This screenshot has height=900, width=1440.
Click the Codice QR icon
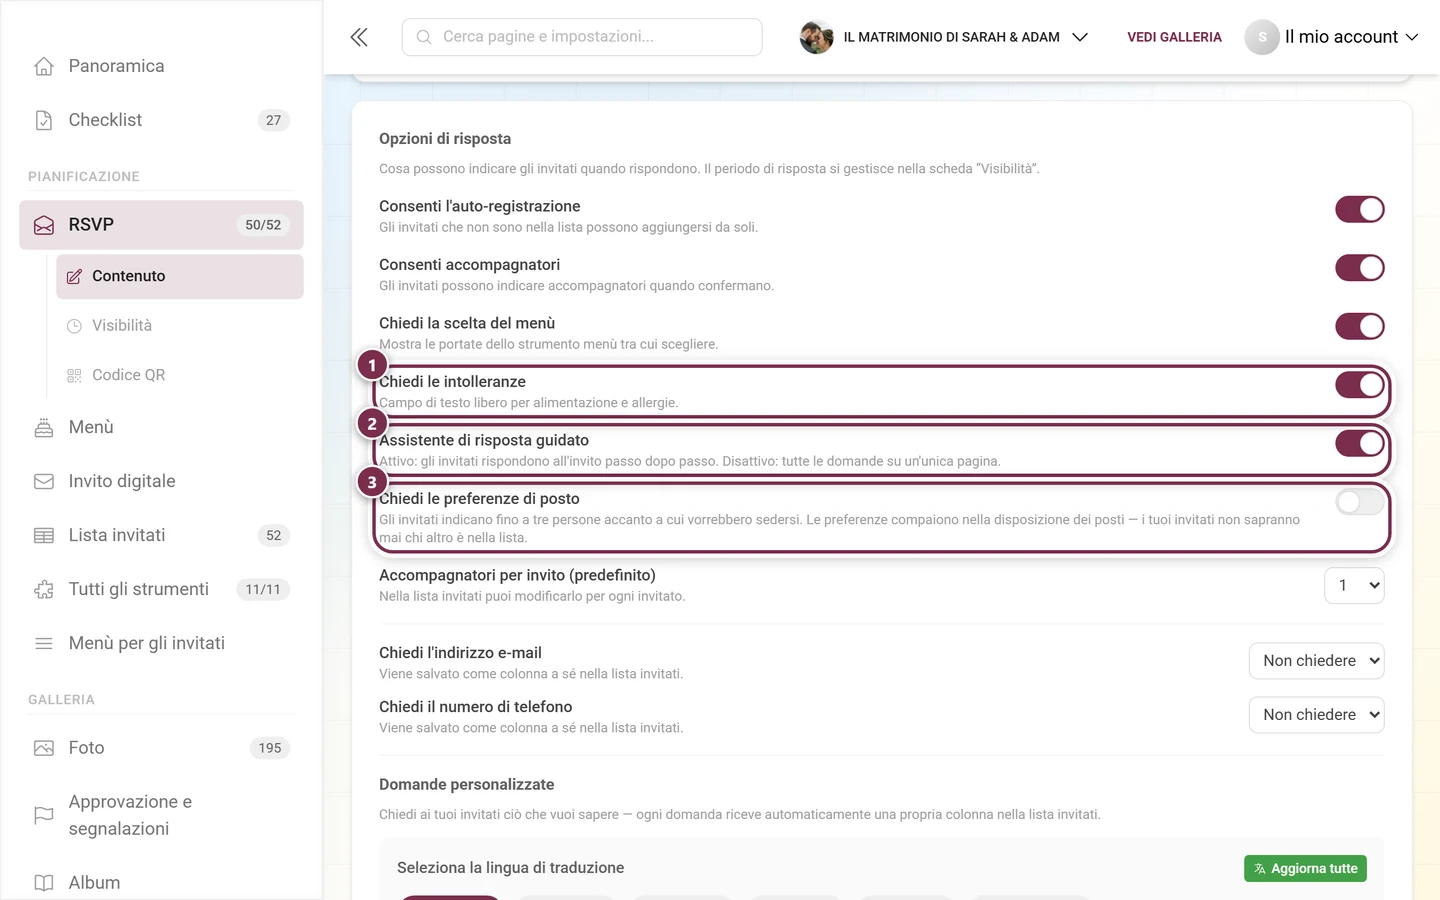pos(74,375)
